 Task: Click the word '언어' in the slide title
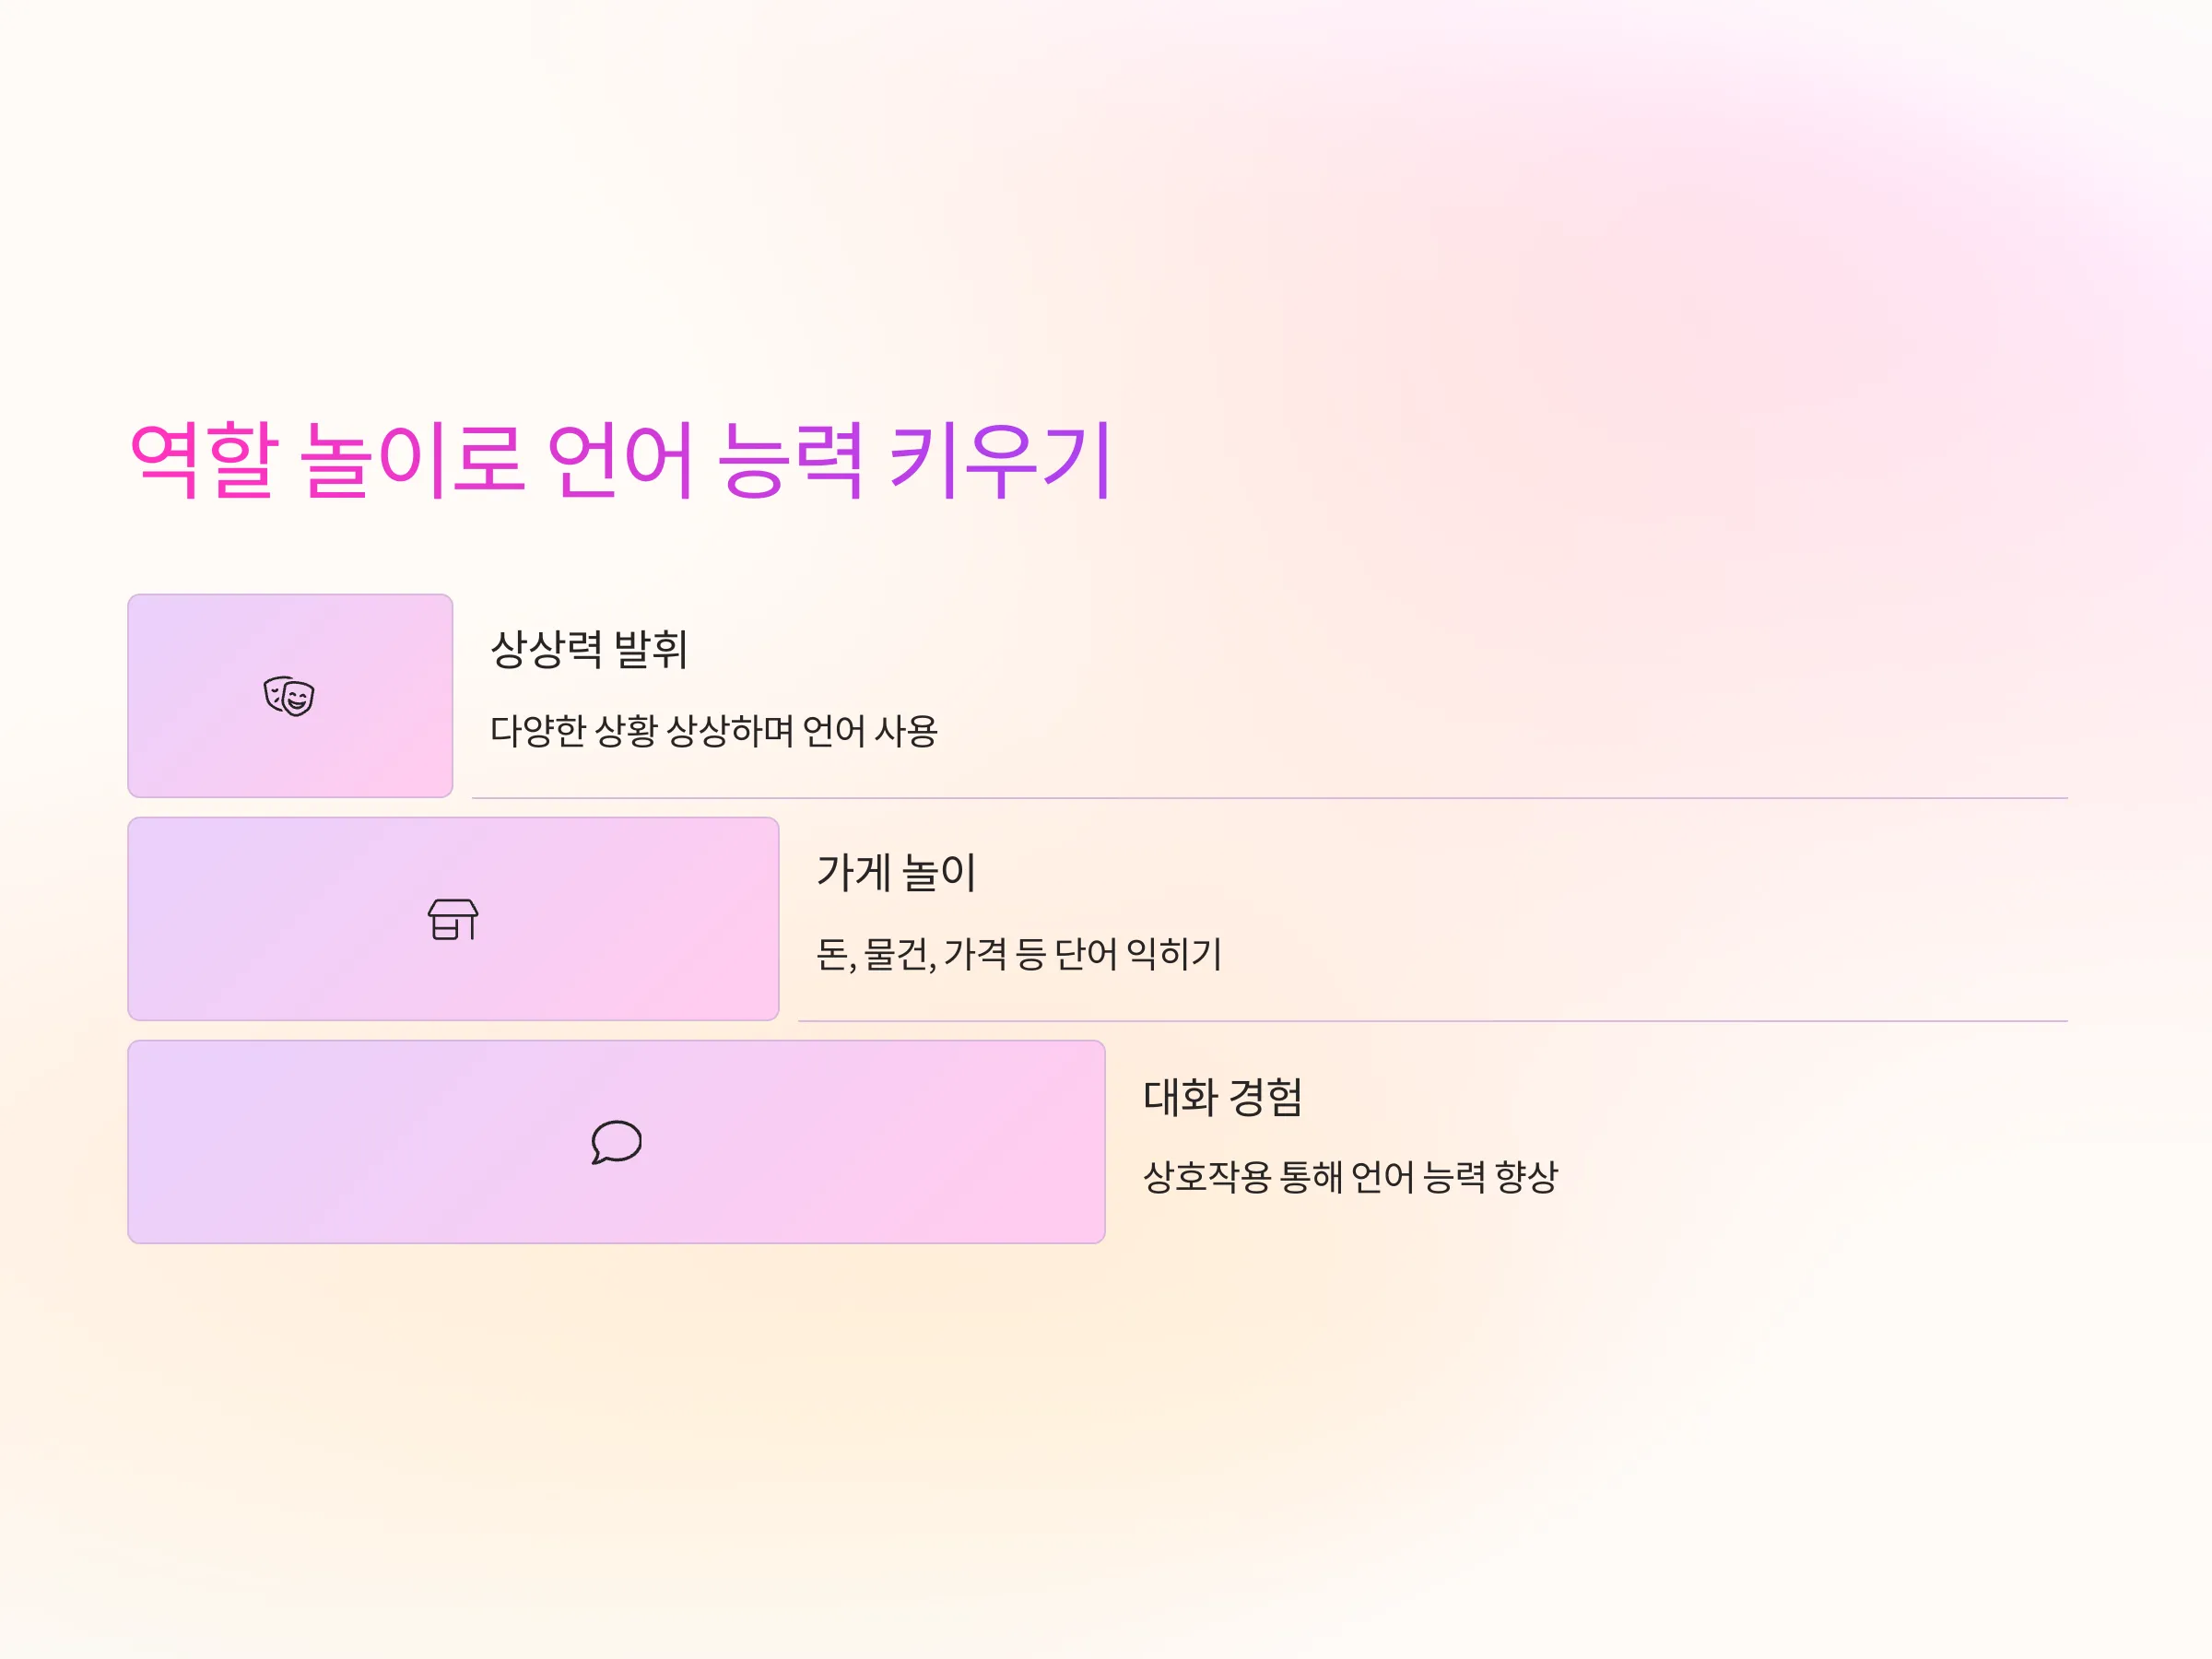point(620,460)
